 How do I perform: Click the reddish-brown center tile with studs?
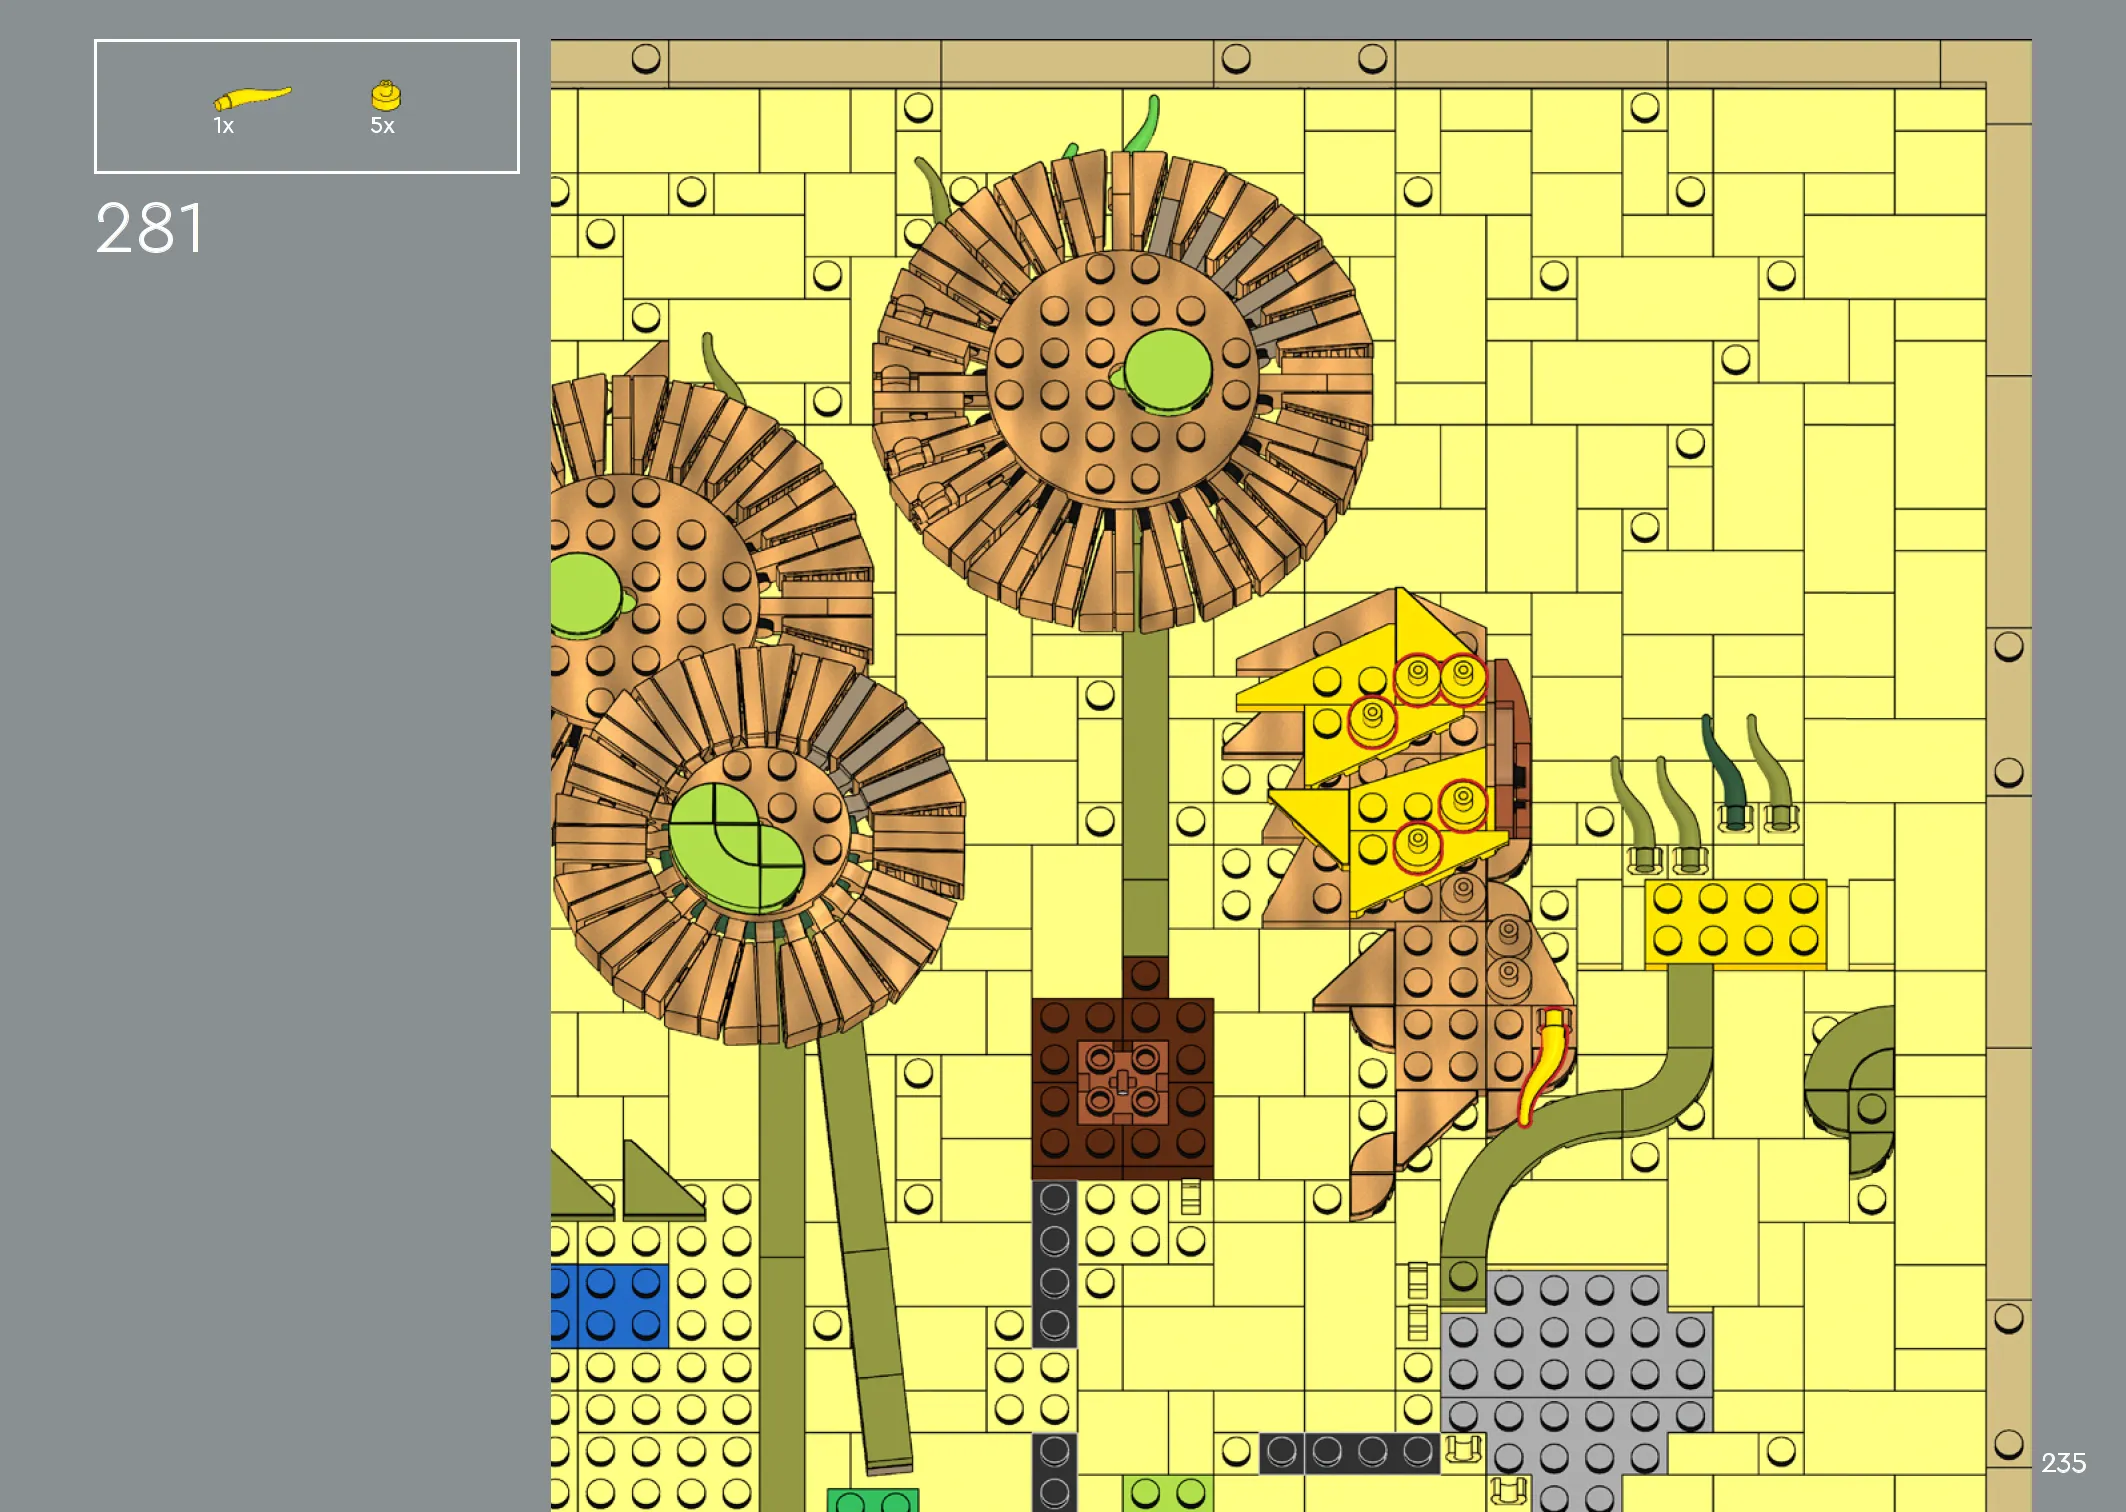1122,1082
